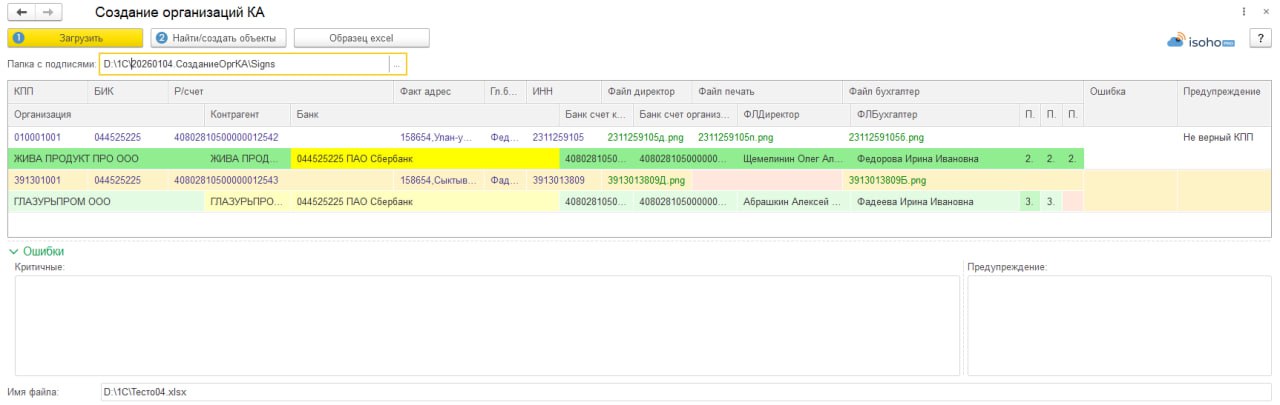Click the Имя файла input field
This screenshot has width=1280, height=405.
(x=686, y=392)
